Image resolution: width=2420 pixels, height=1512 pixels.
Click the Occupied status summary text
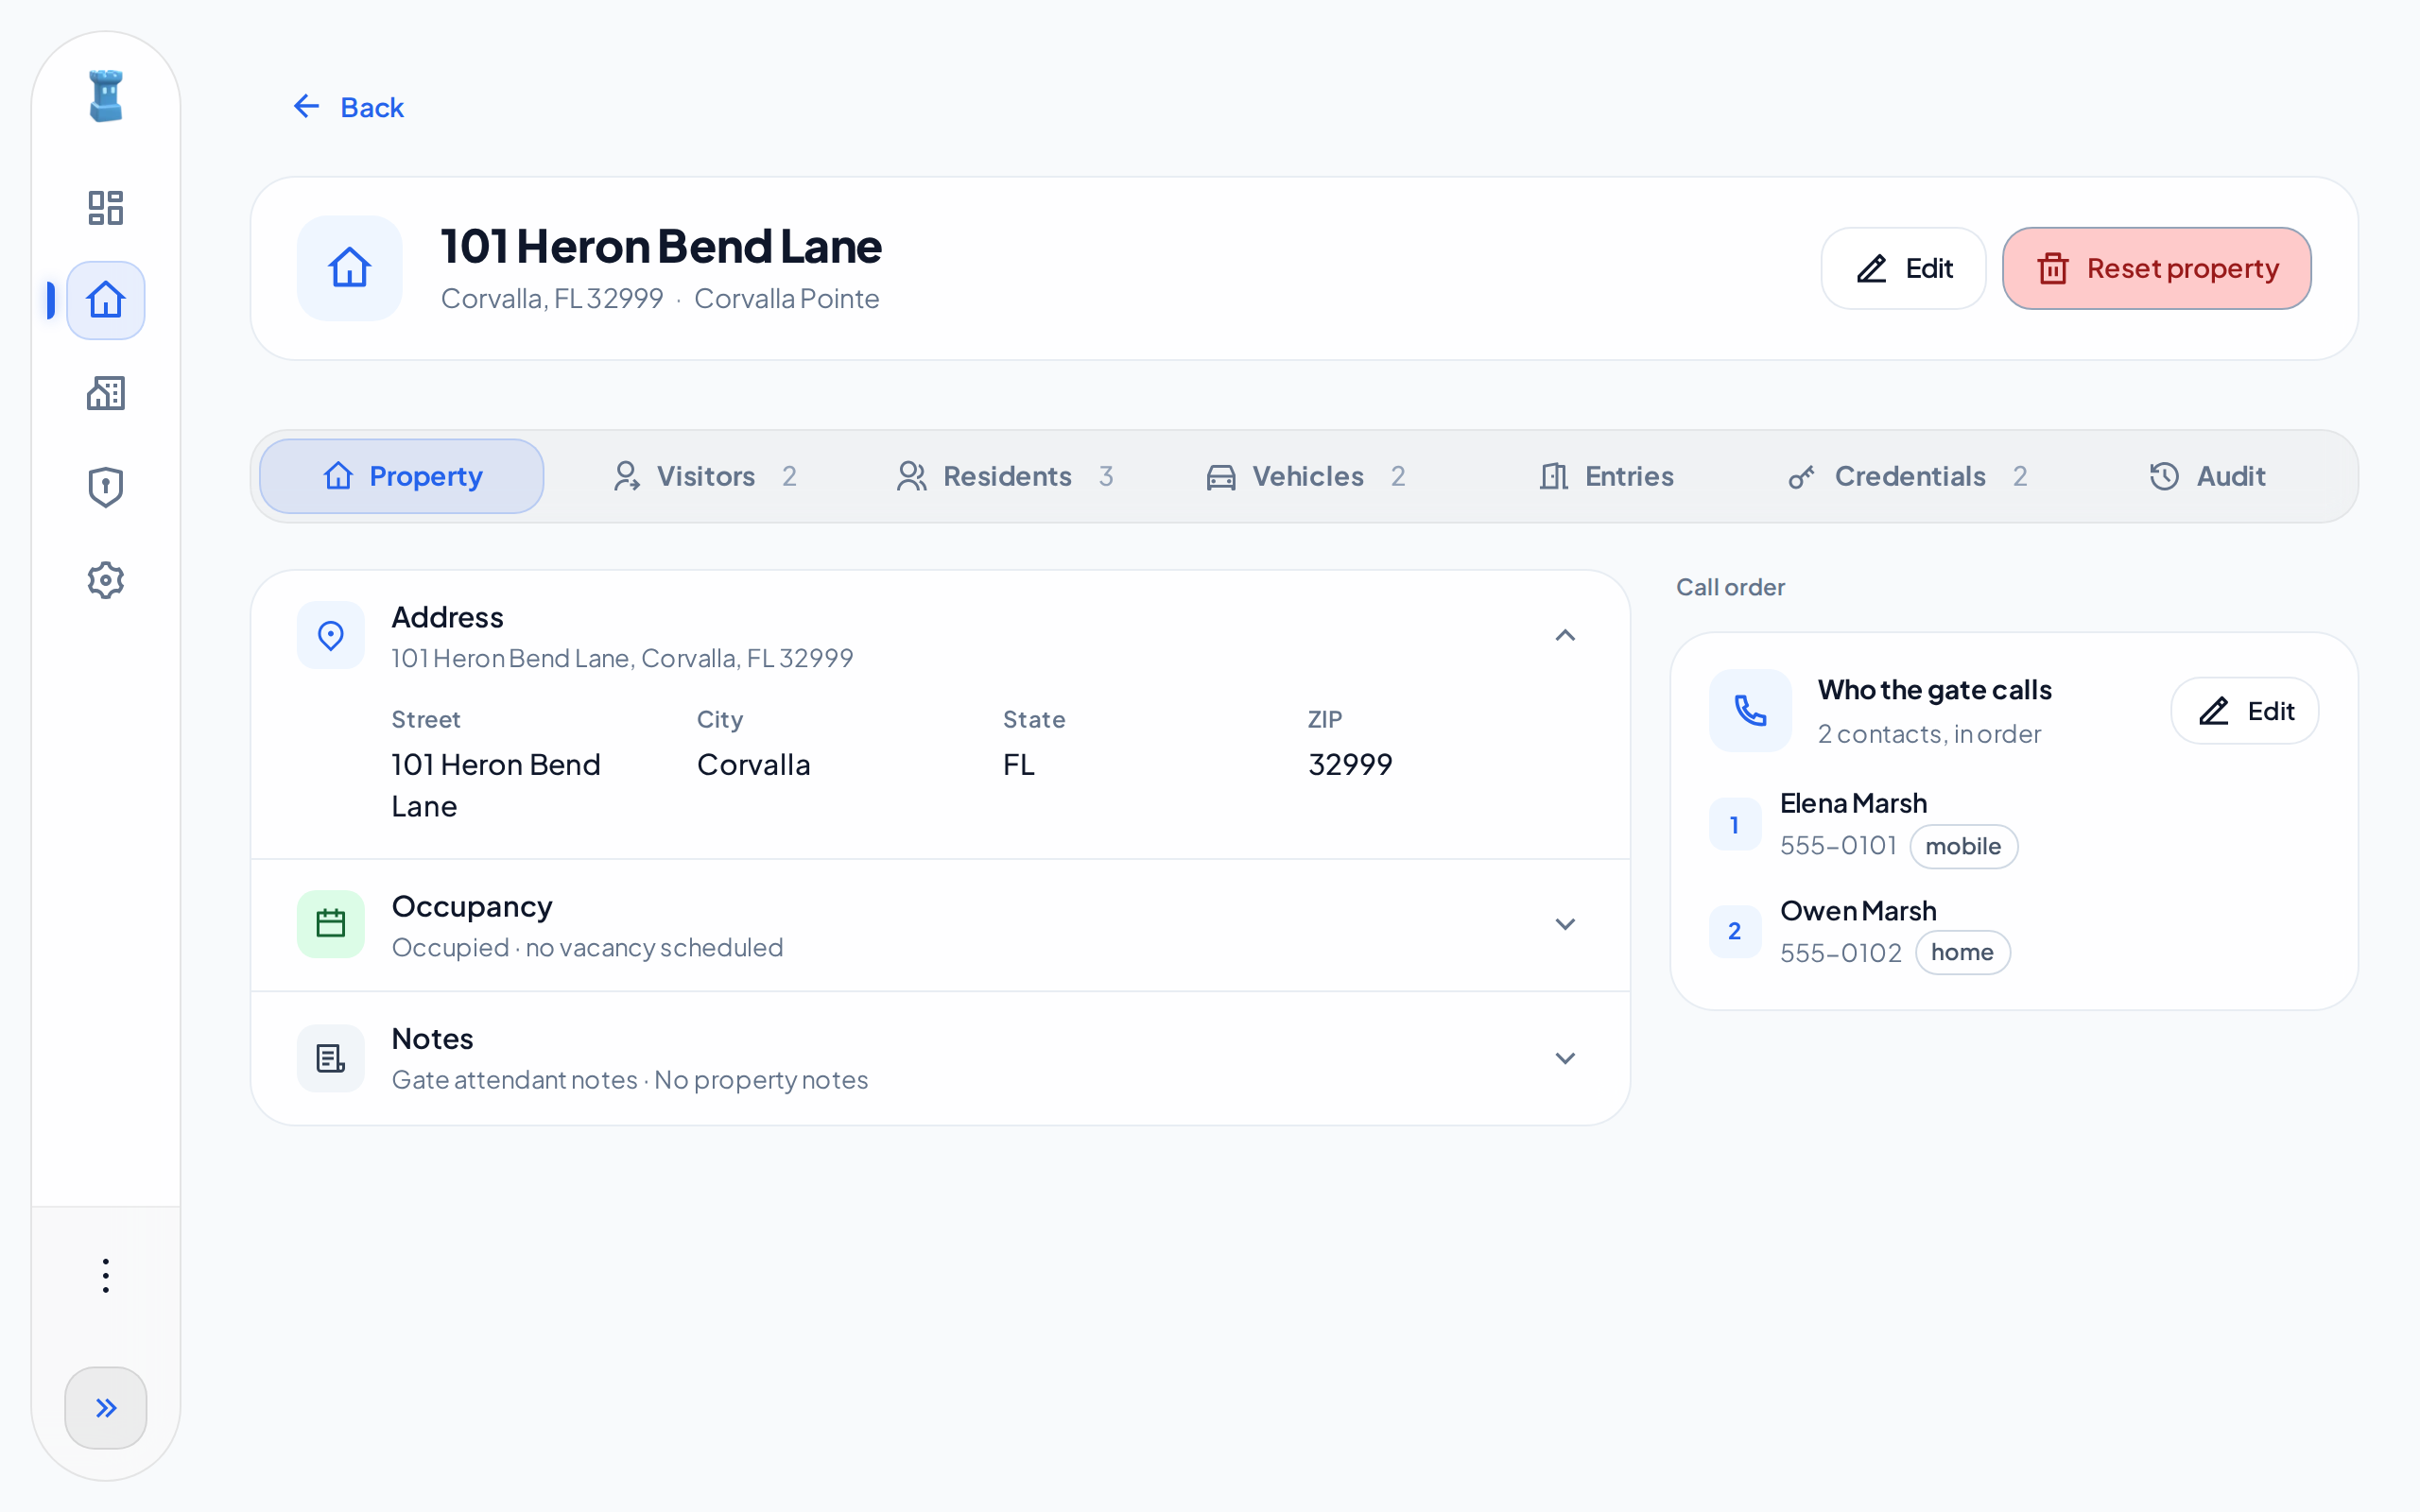coord(587,947)
